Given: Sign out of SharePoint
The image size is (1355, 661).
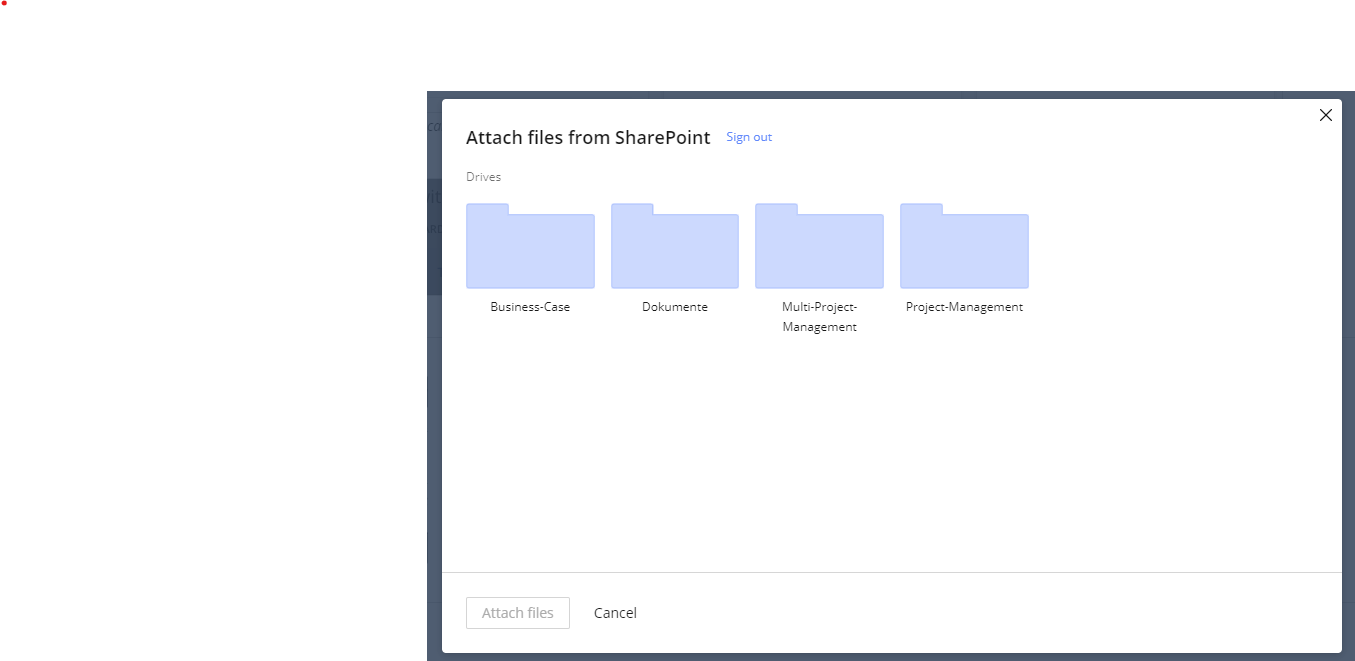Looking at the screenshot, I should [749, 137].
